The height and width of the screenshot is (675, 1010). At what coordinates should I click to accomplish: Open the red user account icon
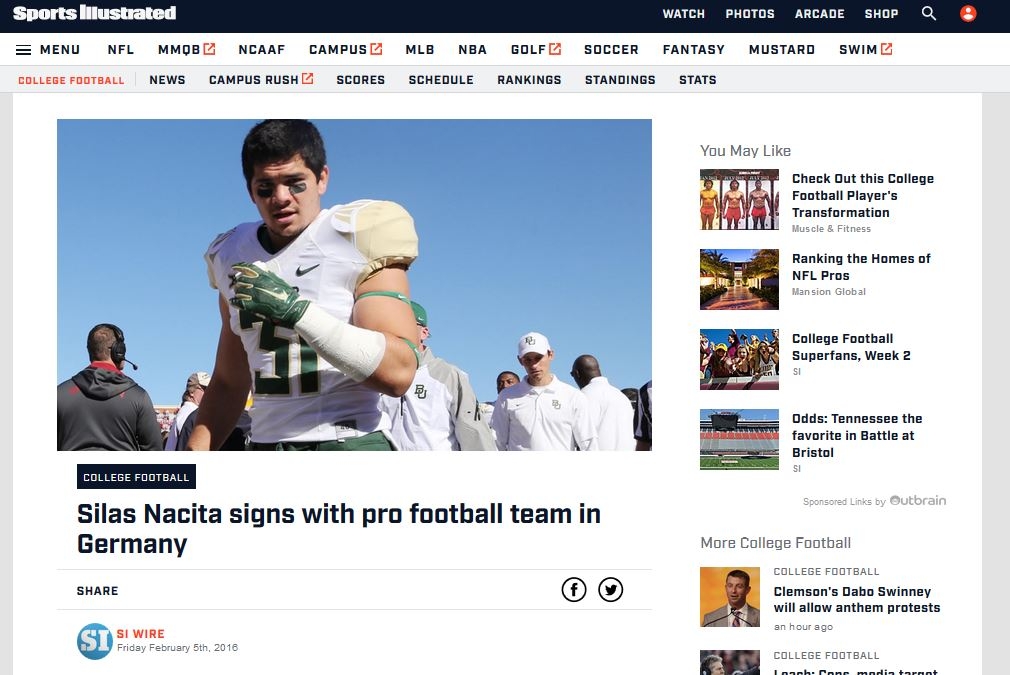(x=967, y=14)
